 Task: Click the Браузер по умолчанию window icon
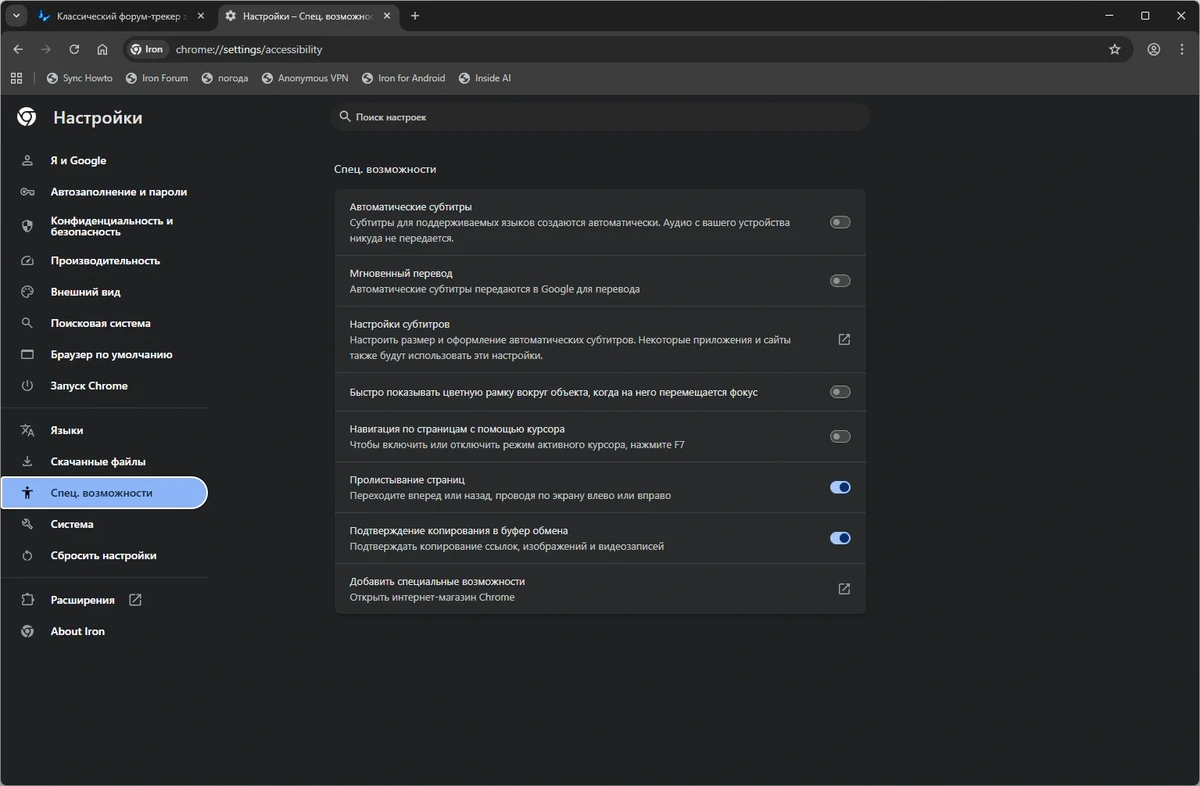tap(28, 355)
